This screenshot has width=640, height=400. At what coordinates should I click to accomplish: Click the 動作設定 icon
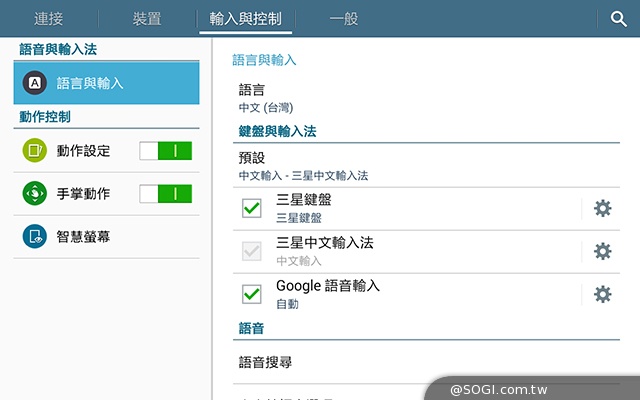tap(35, 150)
